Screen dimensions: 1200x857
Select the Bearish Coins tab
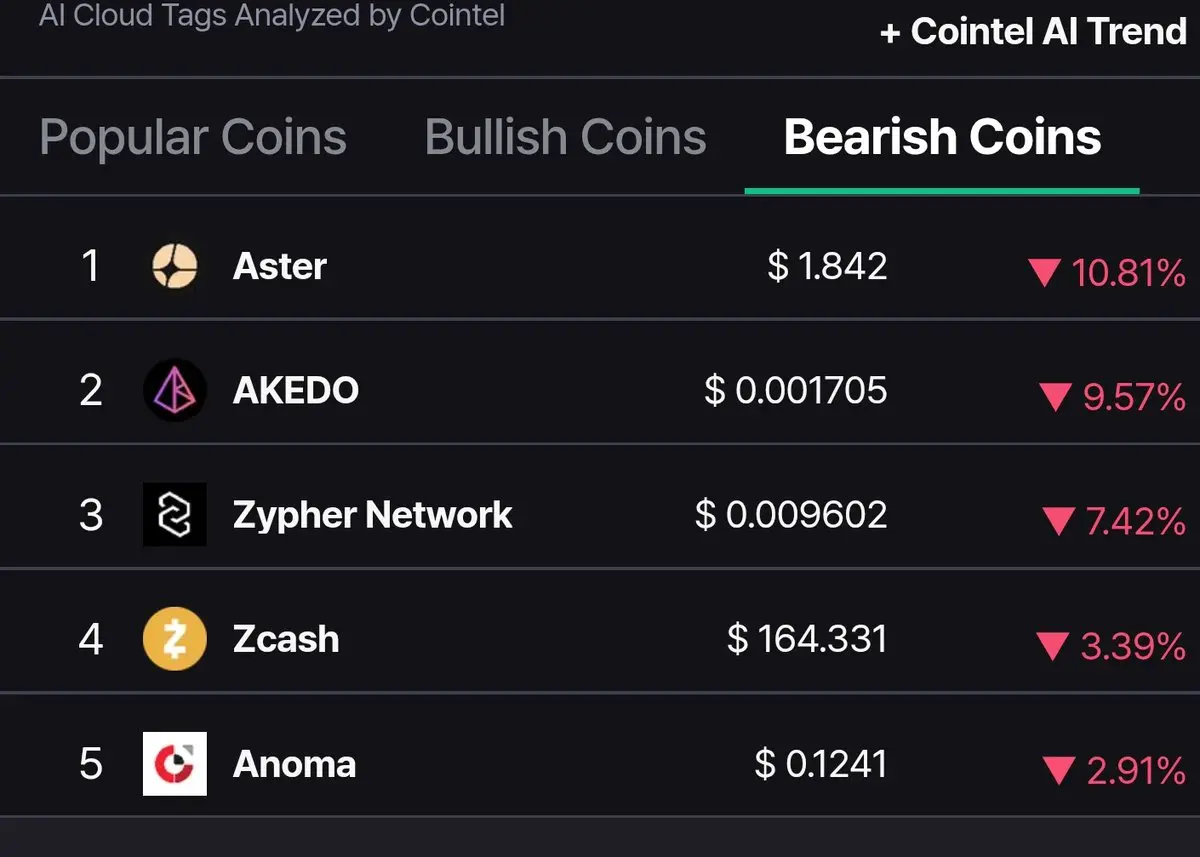[942, 137]
